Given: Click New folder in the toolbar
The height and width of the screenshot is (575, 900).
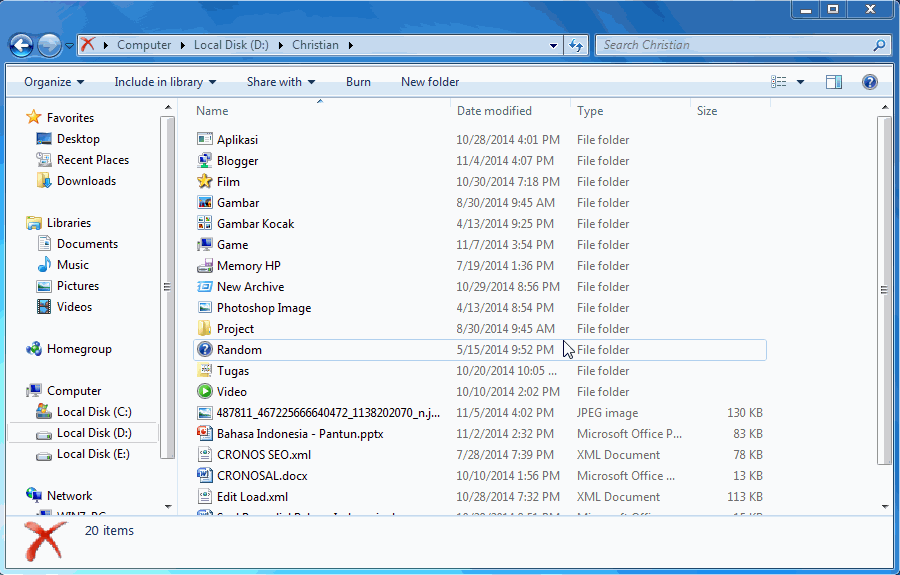Looking at the screenshot, I should click(x=430, y=82).
